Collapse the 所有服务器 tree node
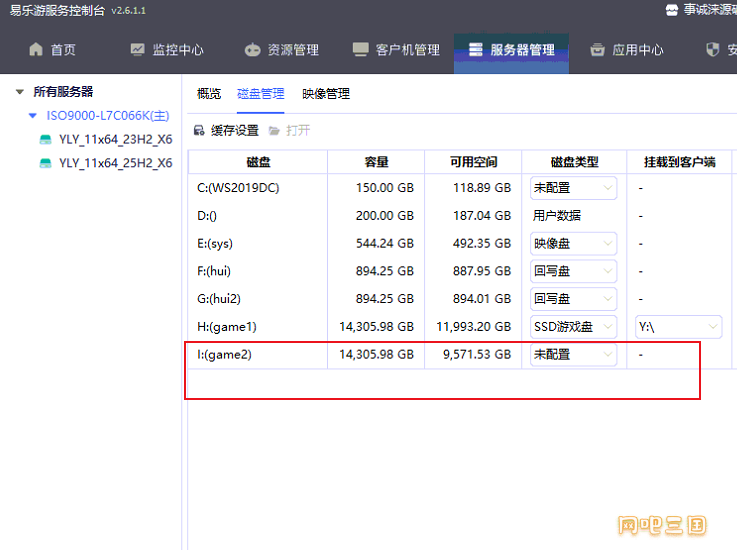The image size is (737, 550). (x=19, y=92)
